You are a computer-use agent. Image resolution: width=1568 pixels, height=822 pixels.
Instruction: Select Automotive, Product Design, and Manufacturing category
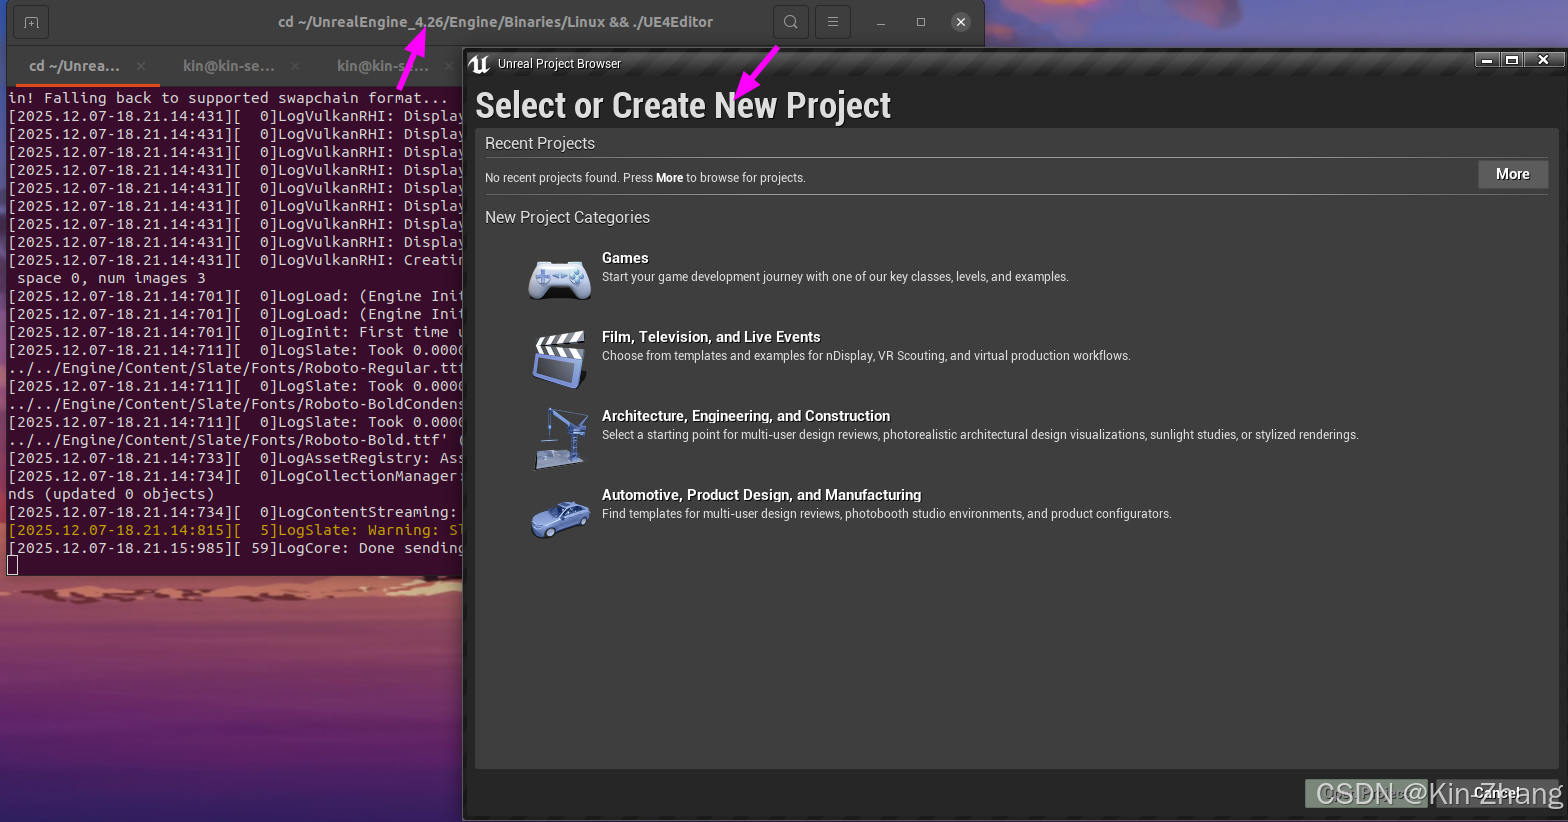pos(761,495)
